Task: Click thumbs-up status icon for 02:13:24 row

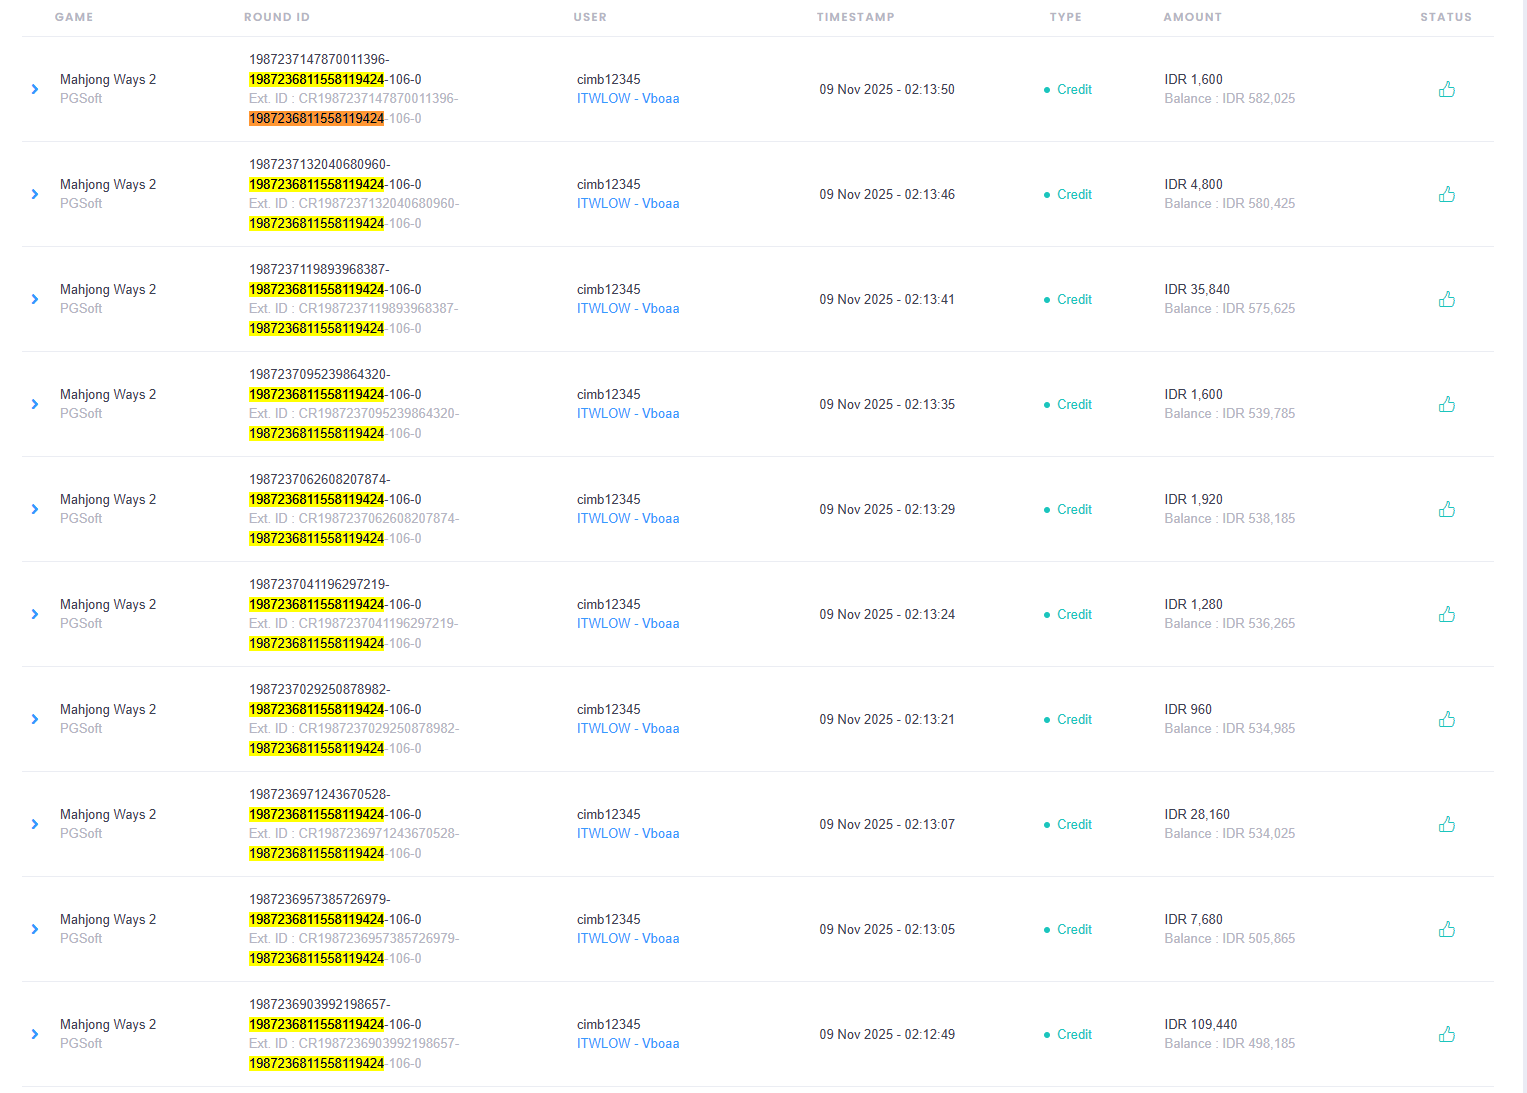Action: [1446, 614]
